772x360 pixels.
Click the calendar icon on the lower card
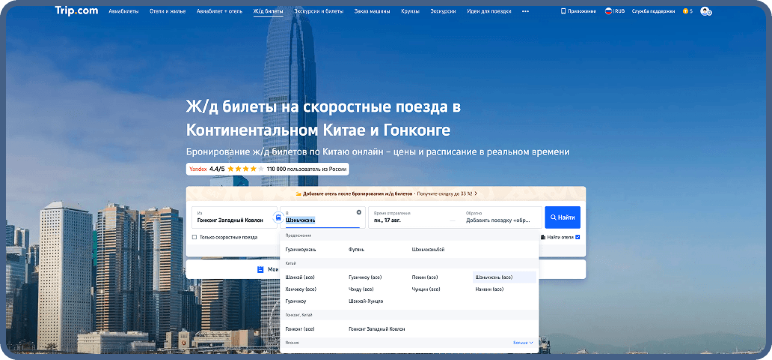pyautogui.click(x=260, y=269)
